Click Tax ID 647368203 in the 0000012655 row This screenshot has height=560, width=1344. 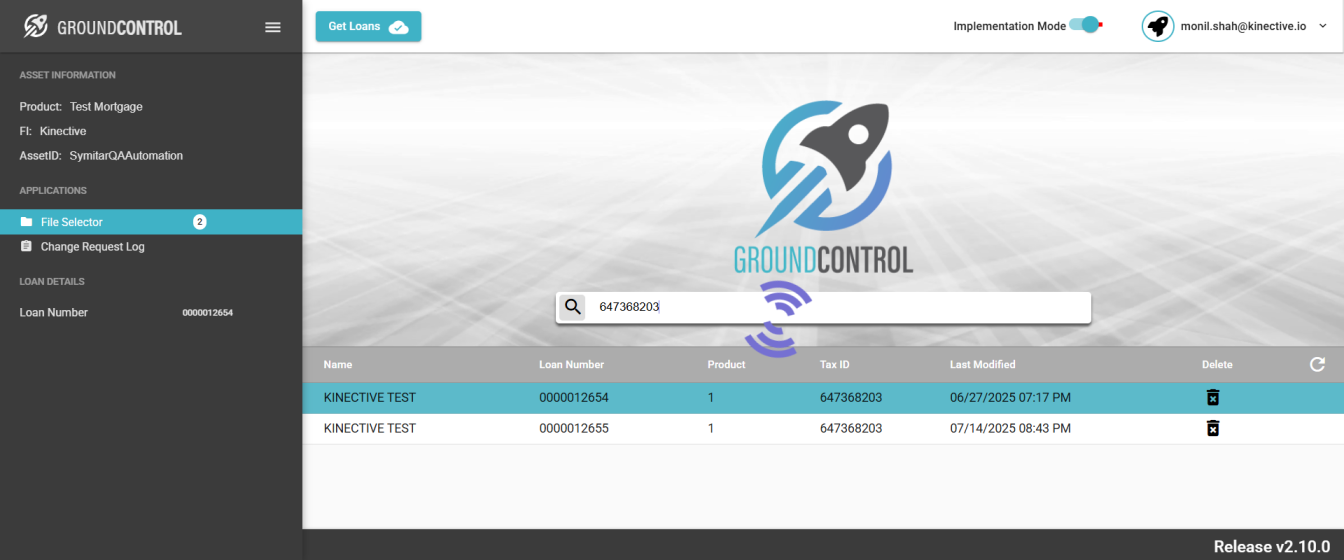click(851, 428)
